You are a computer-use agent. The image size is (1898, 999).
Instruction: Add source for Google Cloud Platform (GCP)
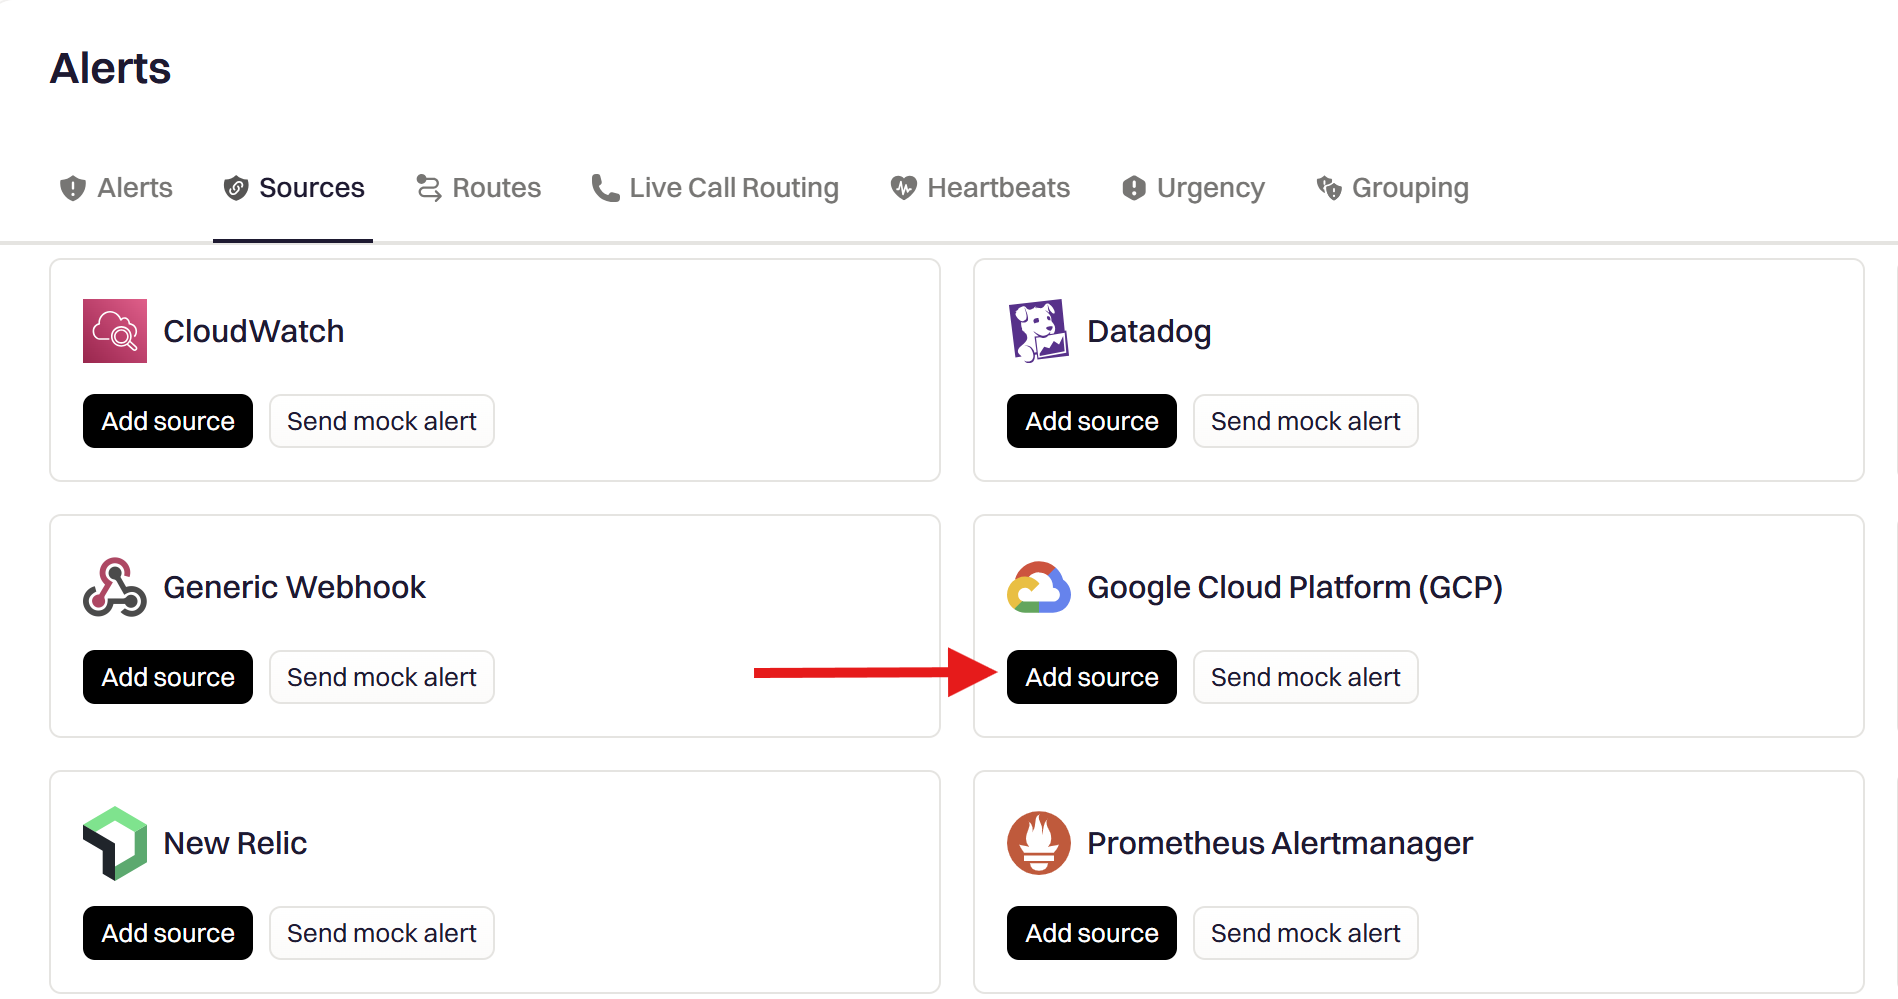click(1092, 677)
